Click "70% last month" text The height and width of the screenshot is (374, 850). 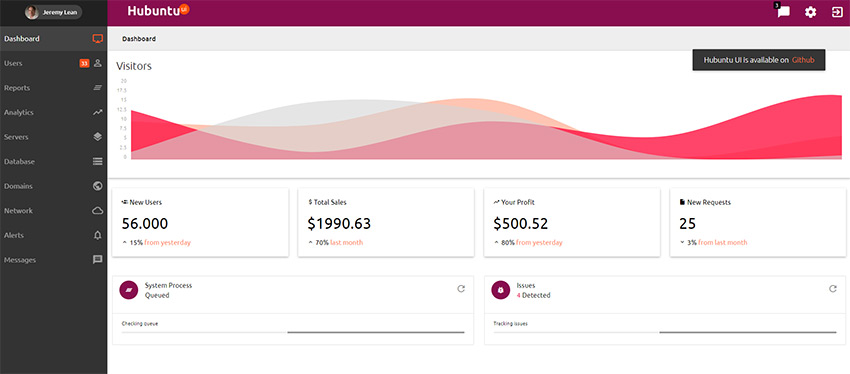pyautogui.click(x=339, y=243)
